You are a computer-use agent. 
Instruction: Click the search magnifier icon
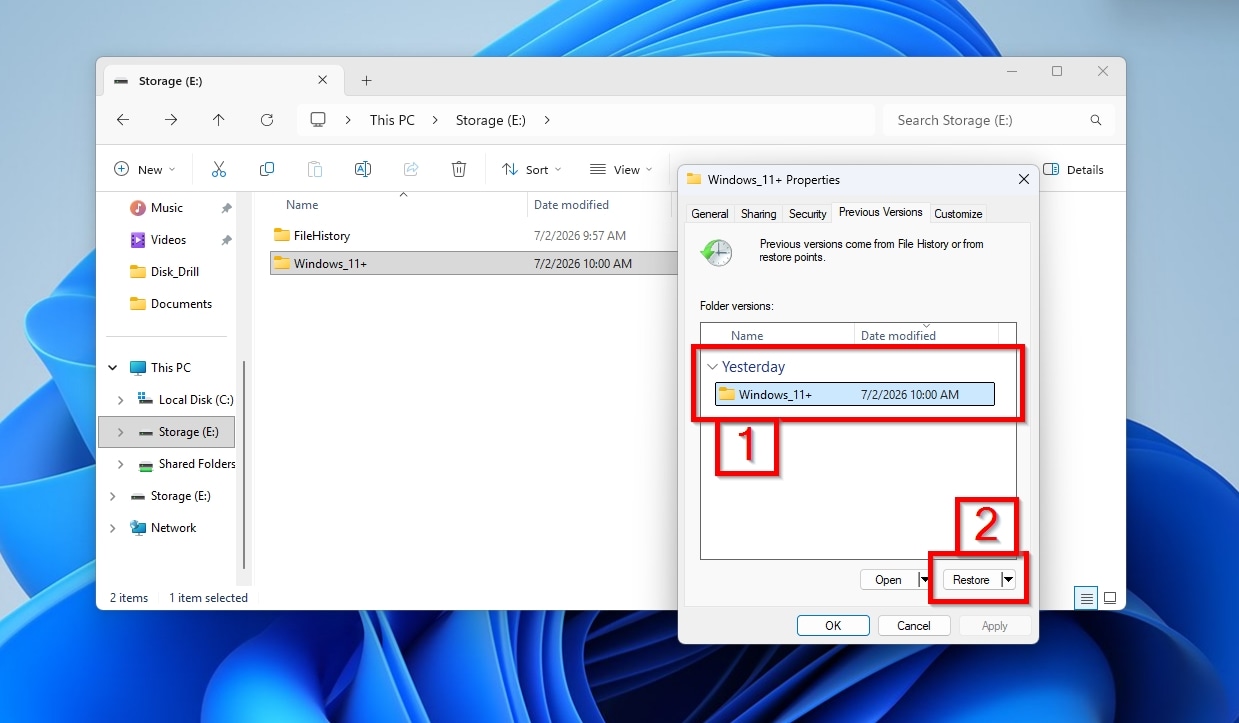[x=1096, y=120]
